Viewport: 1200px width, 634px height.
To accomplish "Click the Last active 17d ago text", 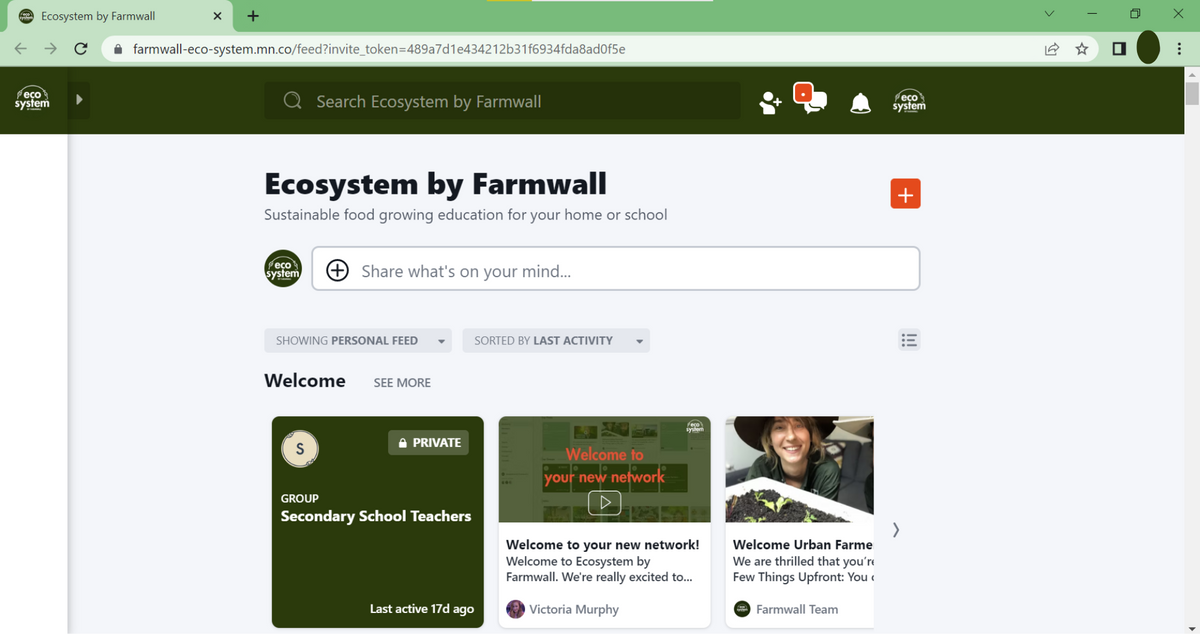I will pyautogui.click(x=422, y=609).
